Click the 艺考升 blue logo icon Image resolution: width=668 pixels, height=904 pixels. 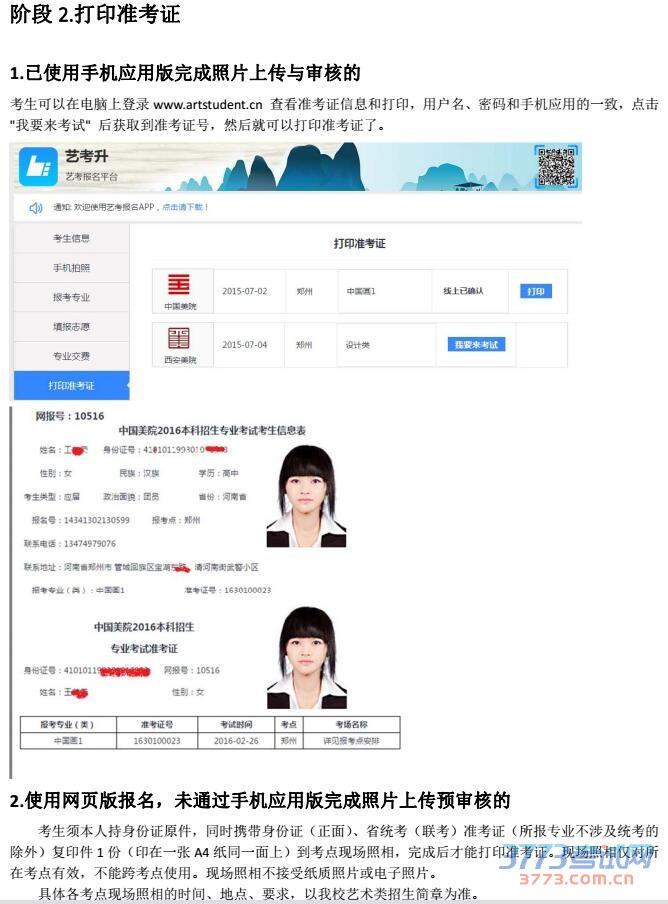38,165
